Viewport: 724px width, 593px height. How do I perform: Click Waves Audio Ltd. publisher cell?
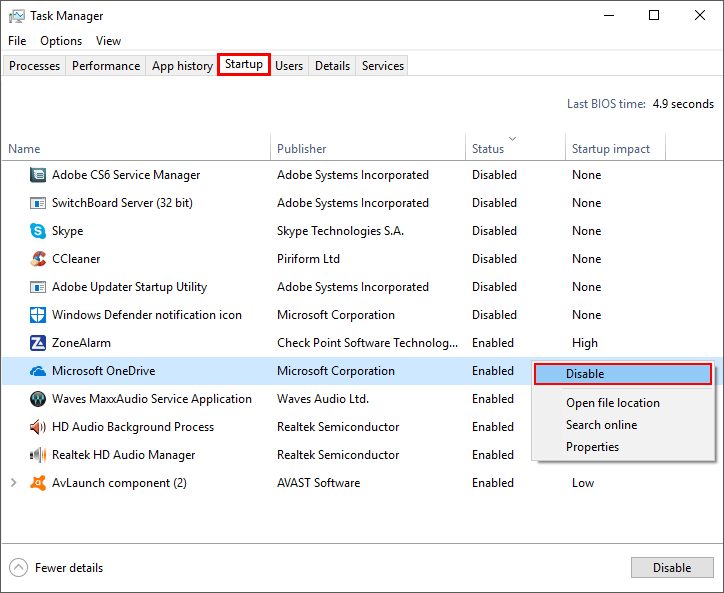point(323,399)
